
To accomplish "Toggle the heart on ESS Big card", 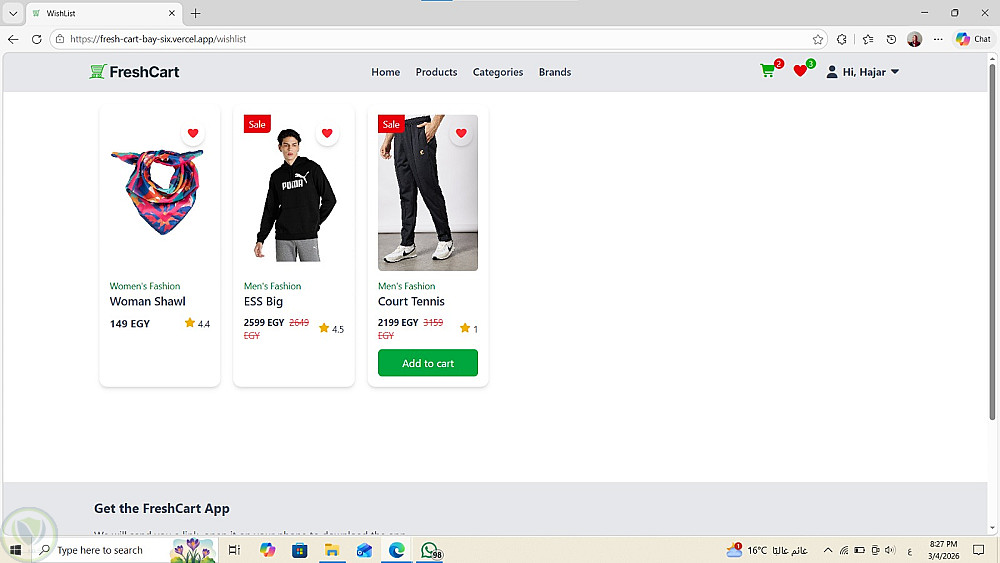I will point(327,133).
